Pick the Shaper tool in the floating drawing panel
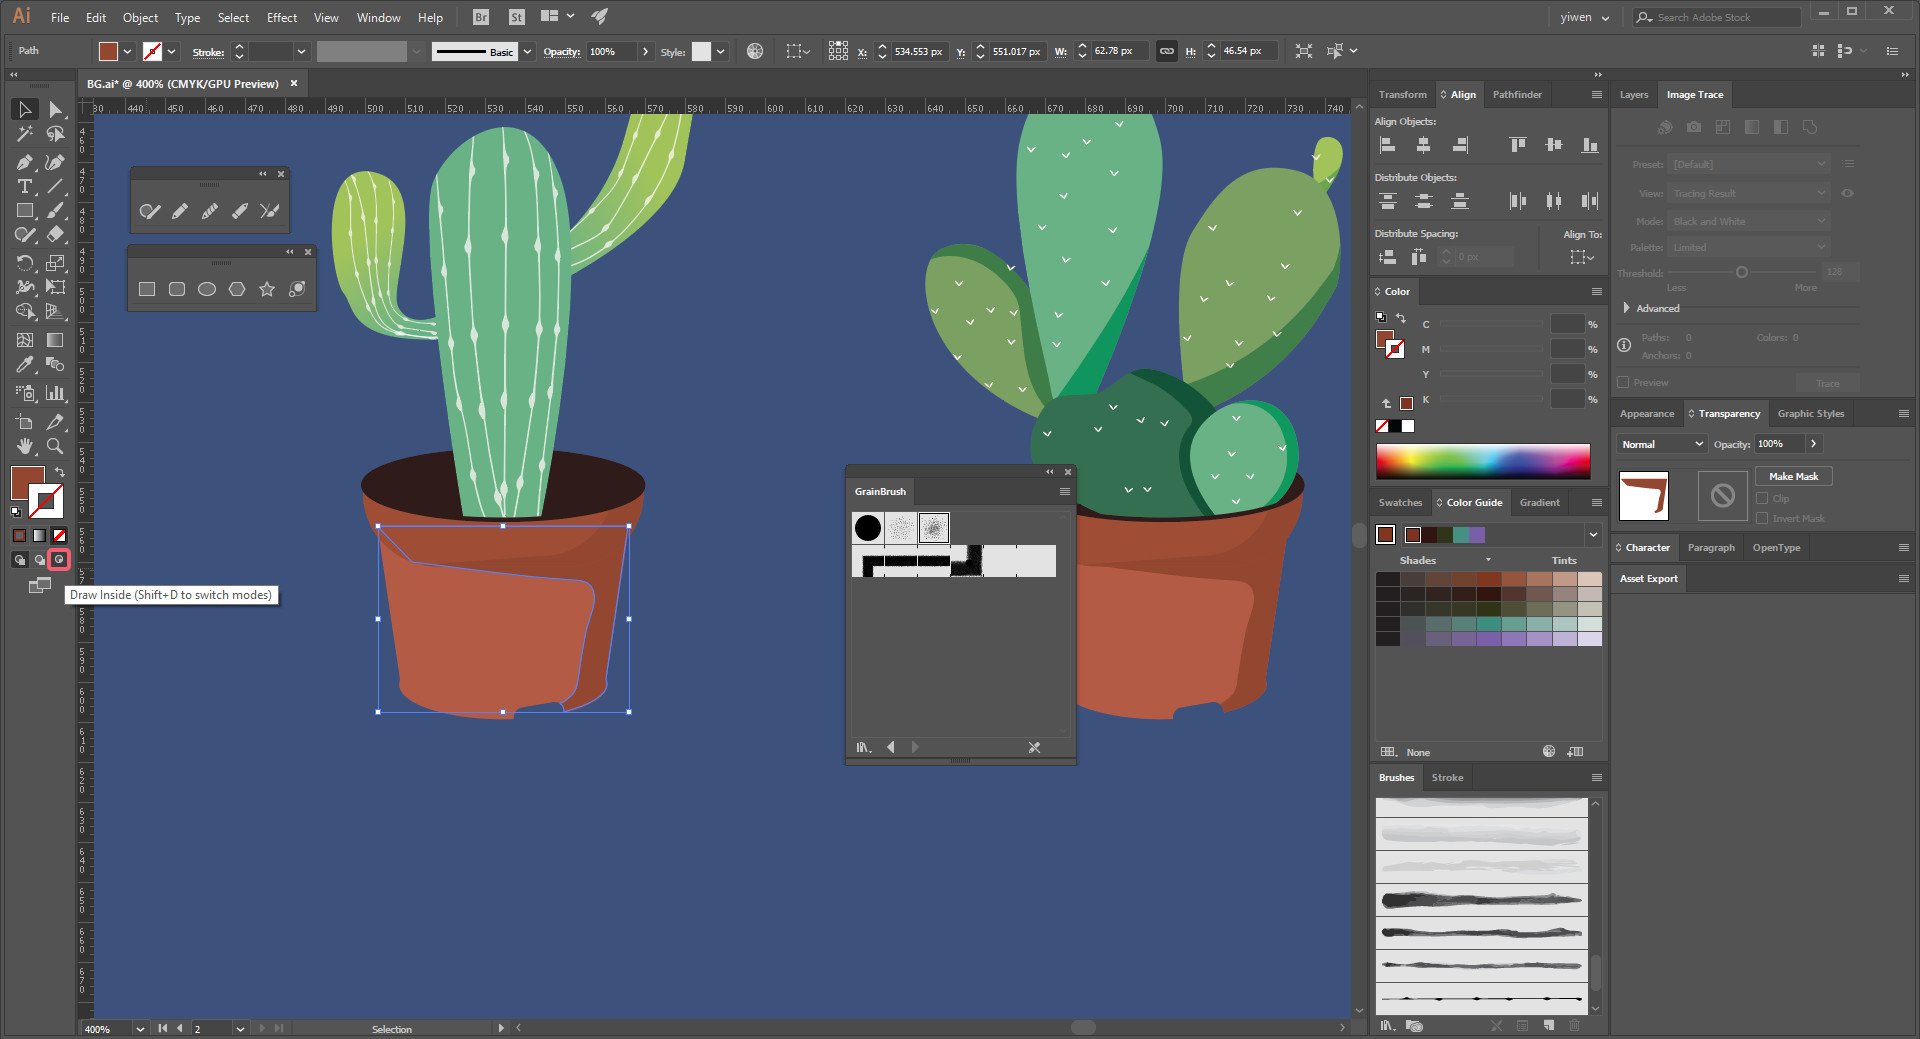The height and width of the screenshot is (1039, 1920). click(x=150, y=211)
